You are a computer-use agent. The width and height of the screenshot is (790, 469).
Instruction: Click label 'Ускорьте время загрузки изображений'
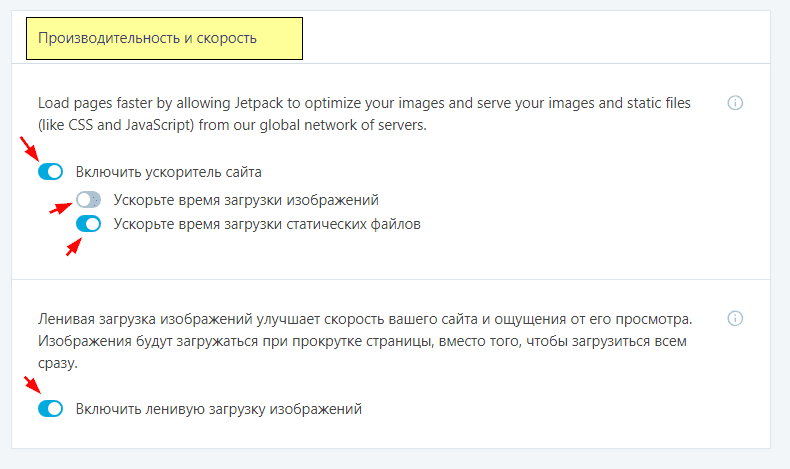pos(246,200)
